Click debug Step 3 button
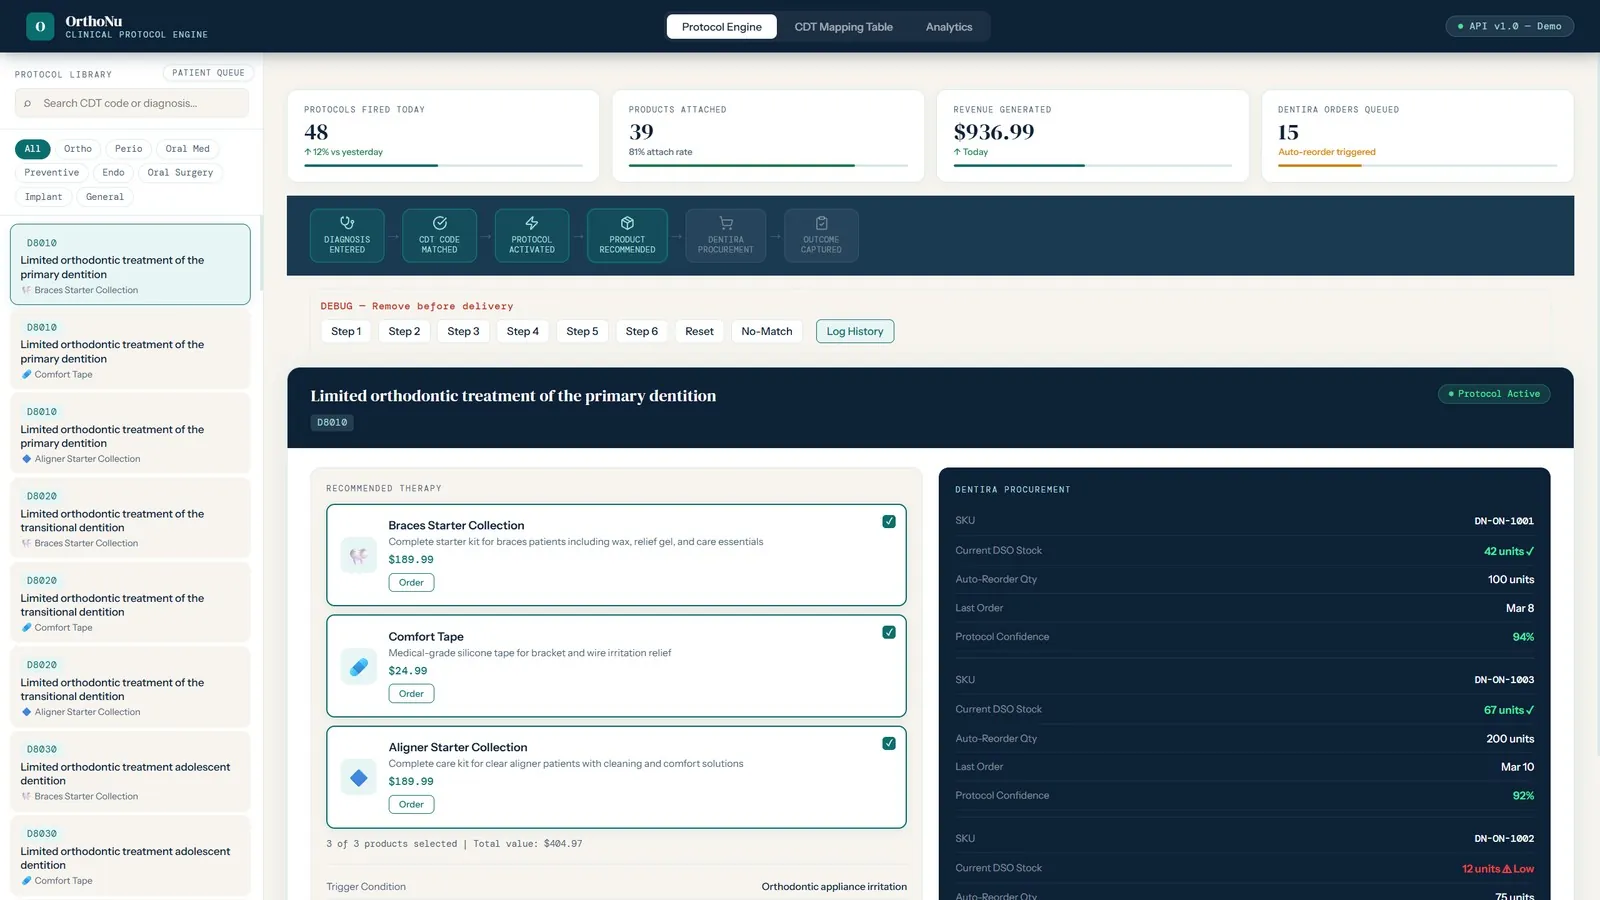The height and width of the screenshot is (900, 1600). pyautogui.click(x=463, y=331)
